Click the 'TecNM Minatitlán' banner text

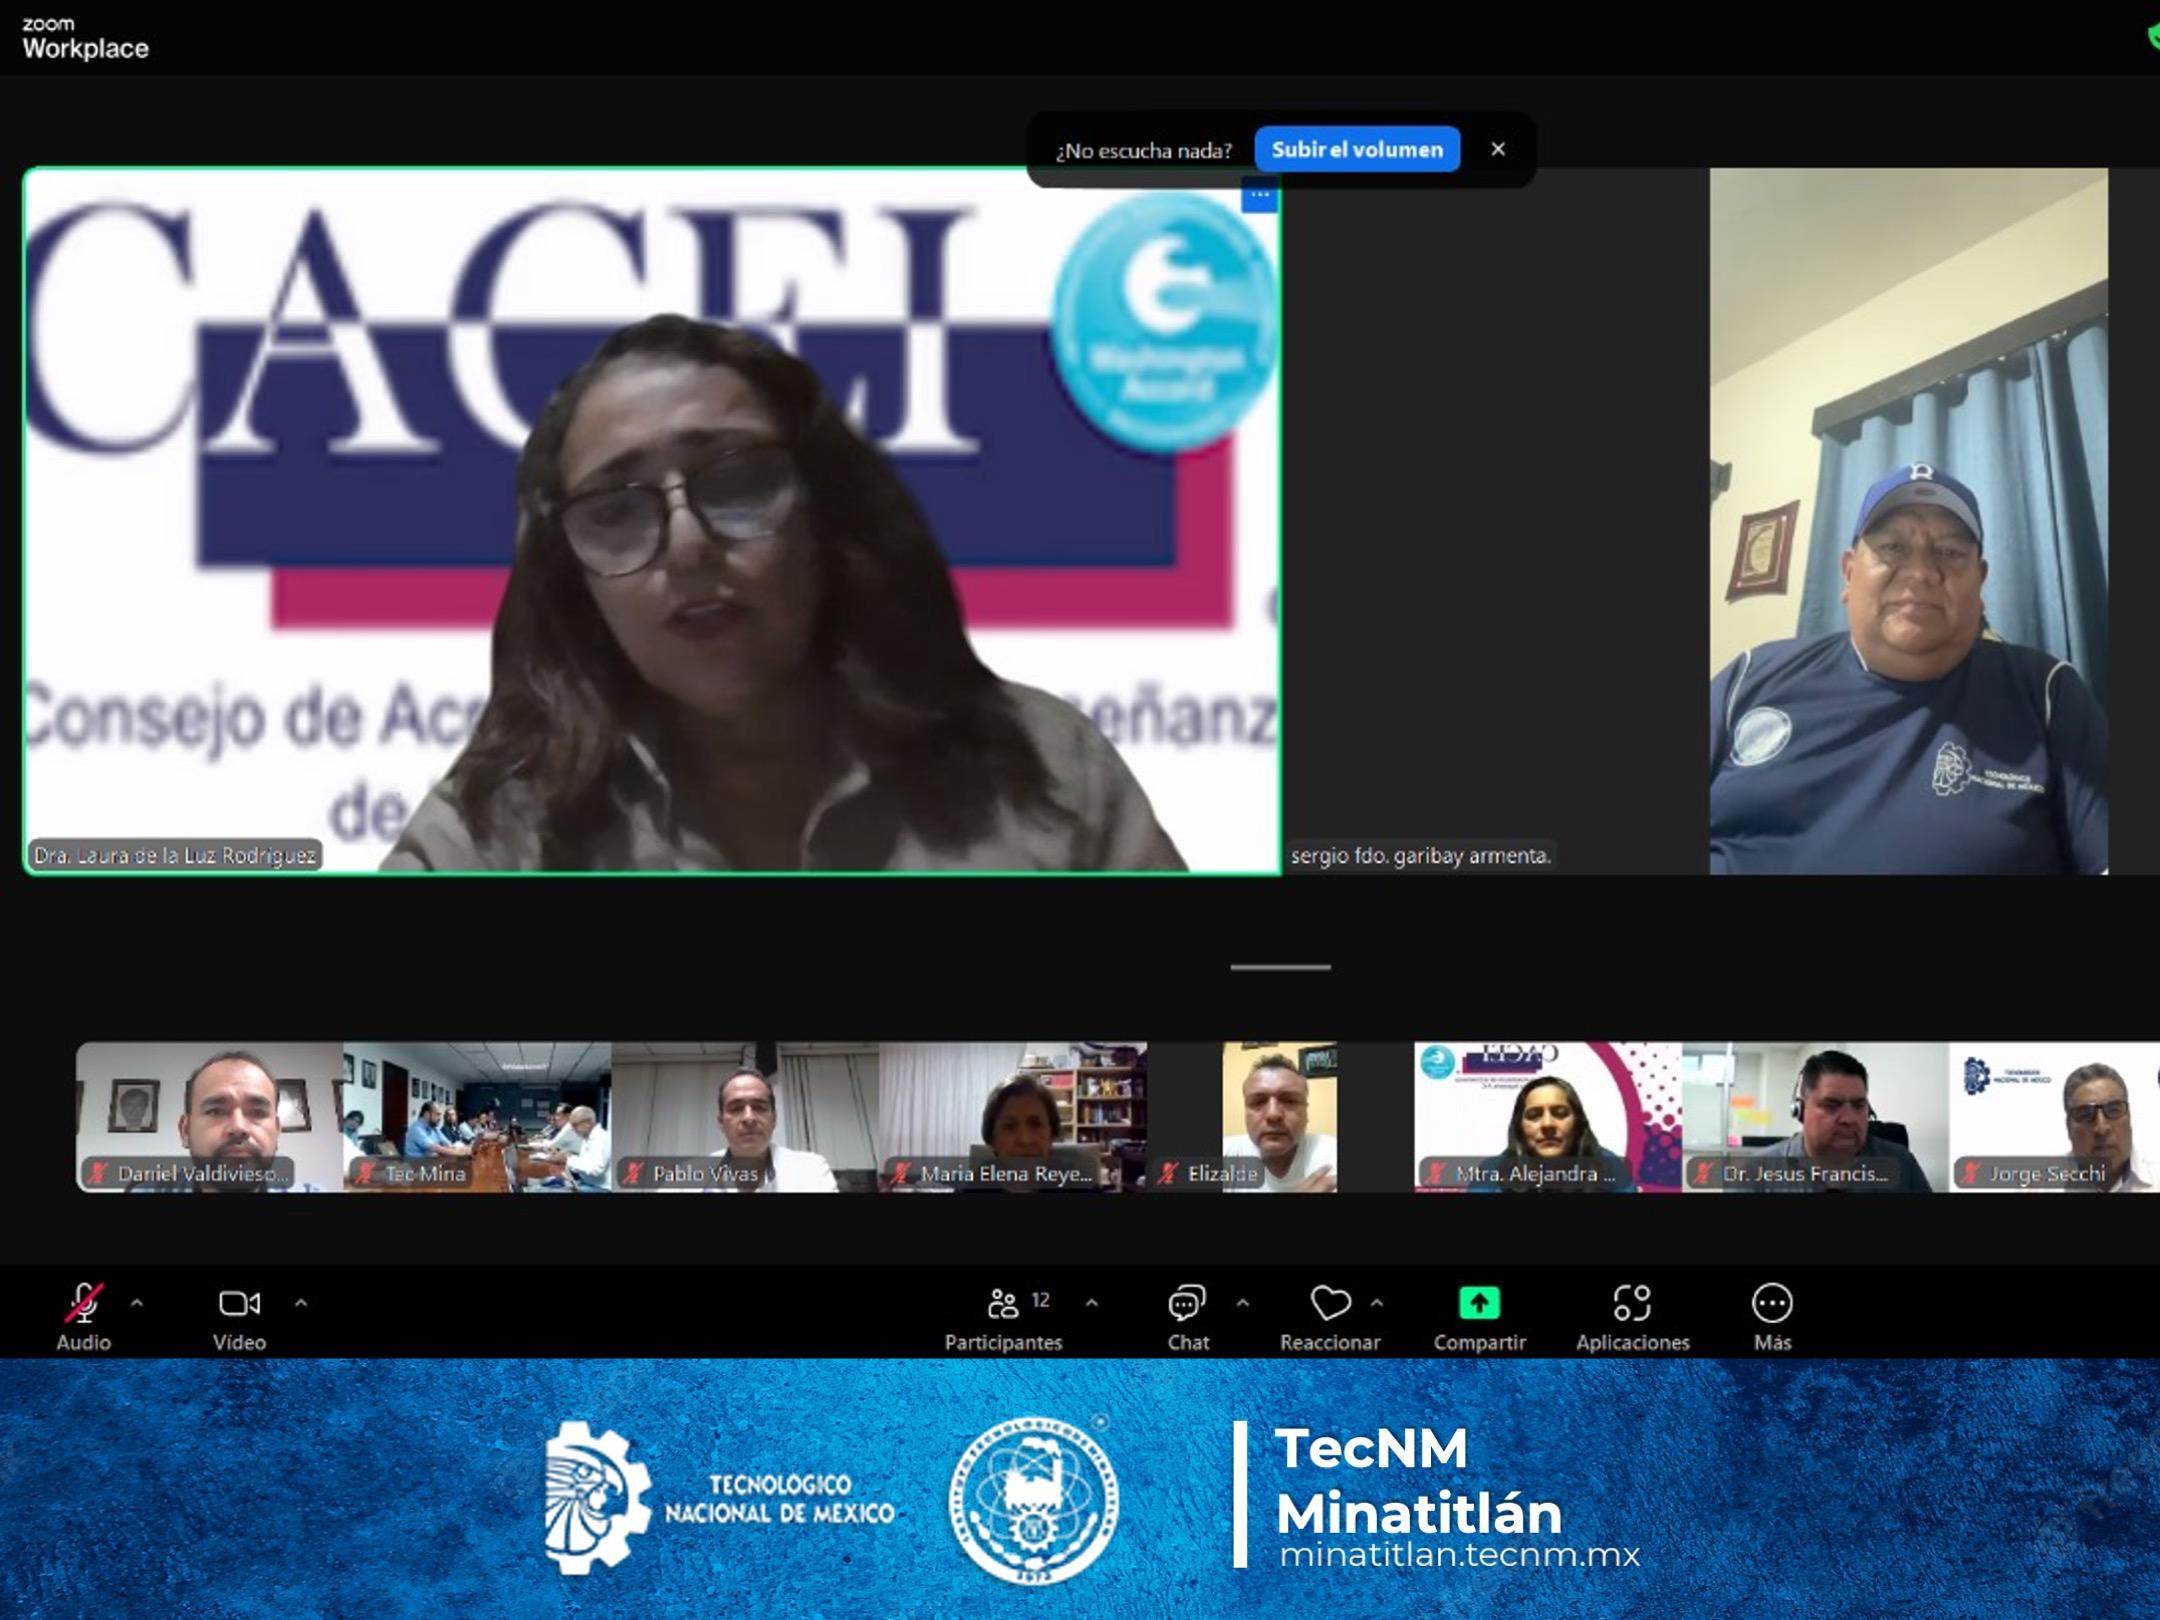[1419, 1480]
